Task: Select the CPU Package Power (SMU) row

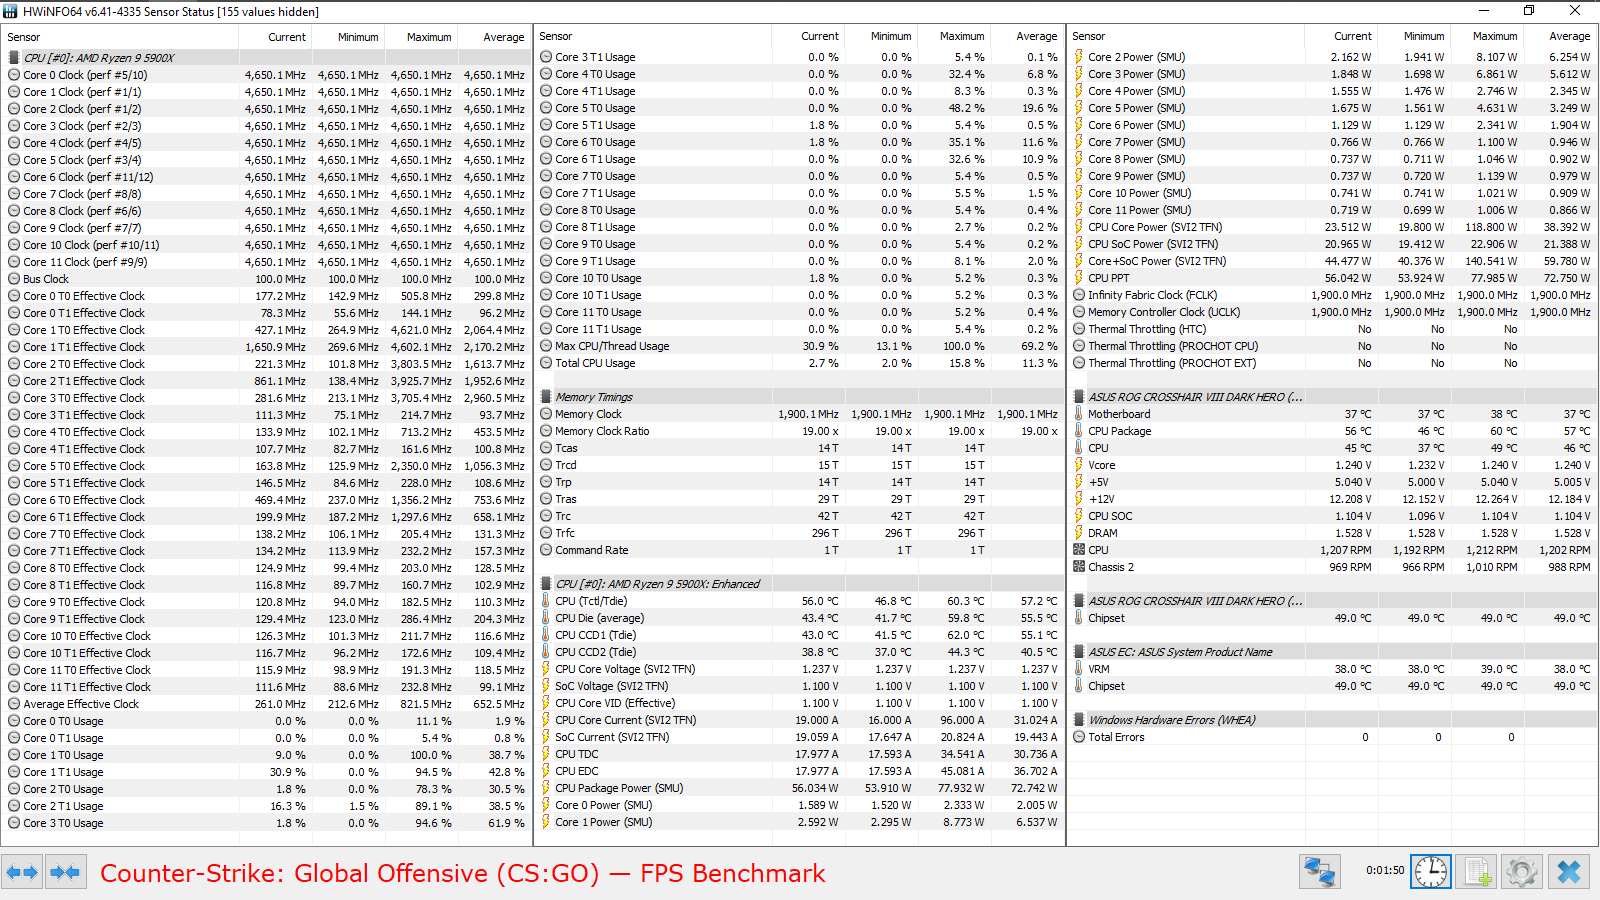Action: tap(800, 788)
